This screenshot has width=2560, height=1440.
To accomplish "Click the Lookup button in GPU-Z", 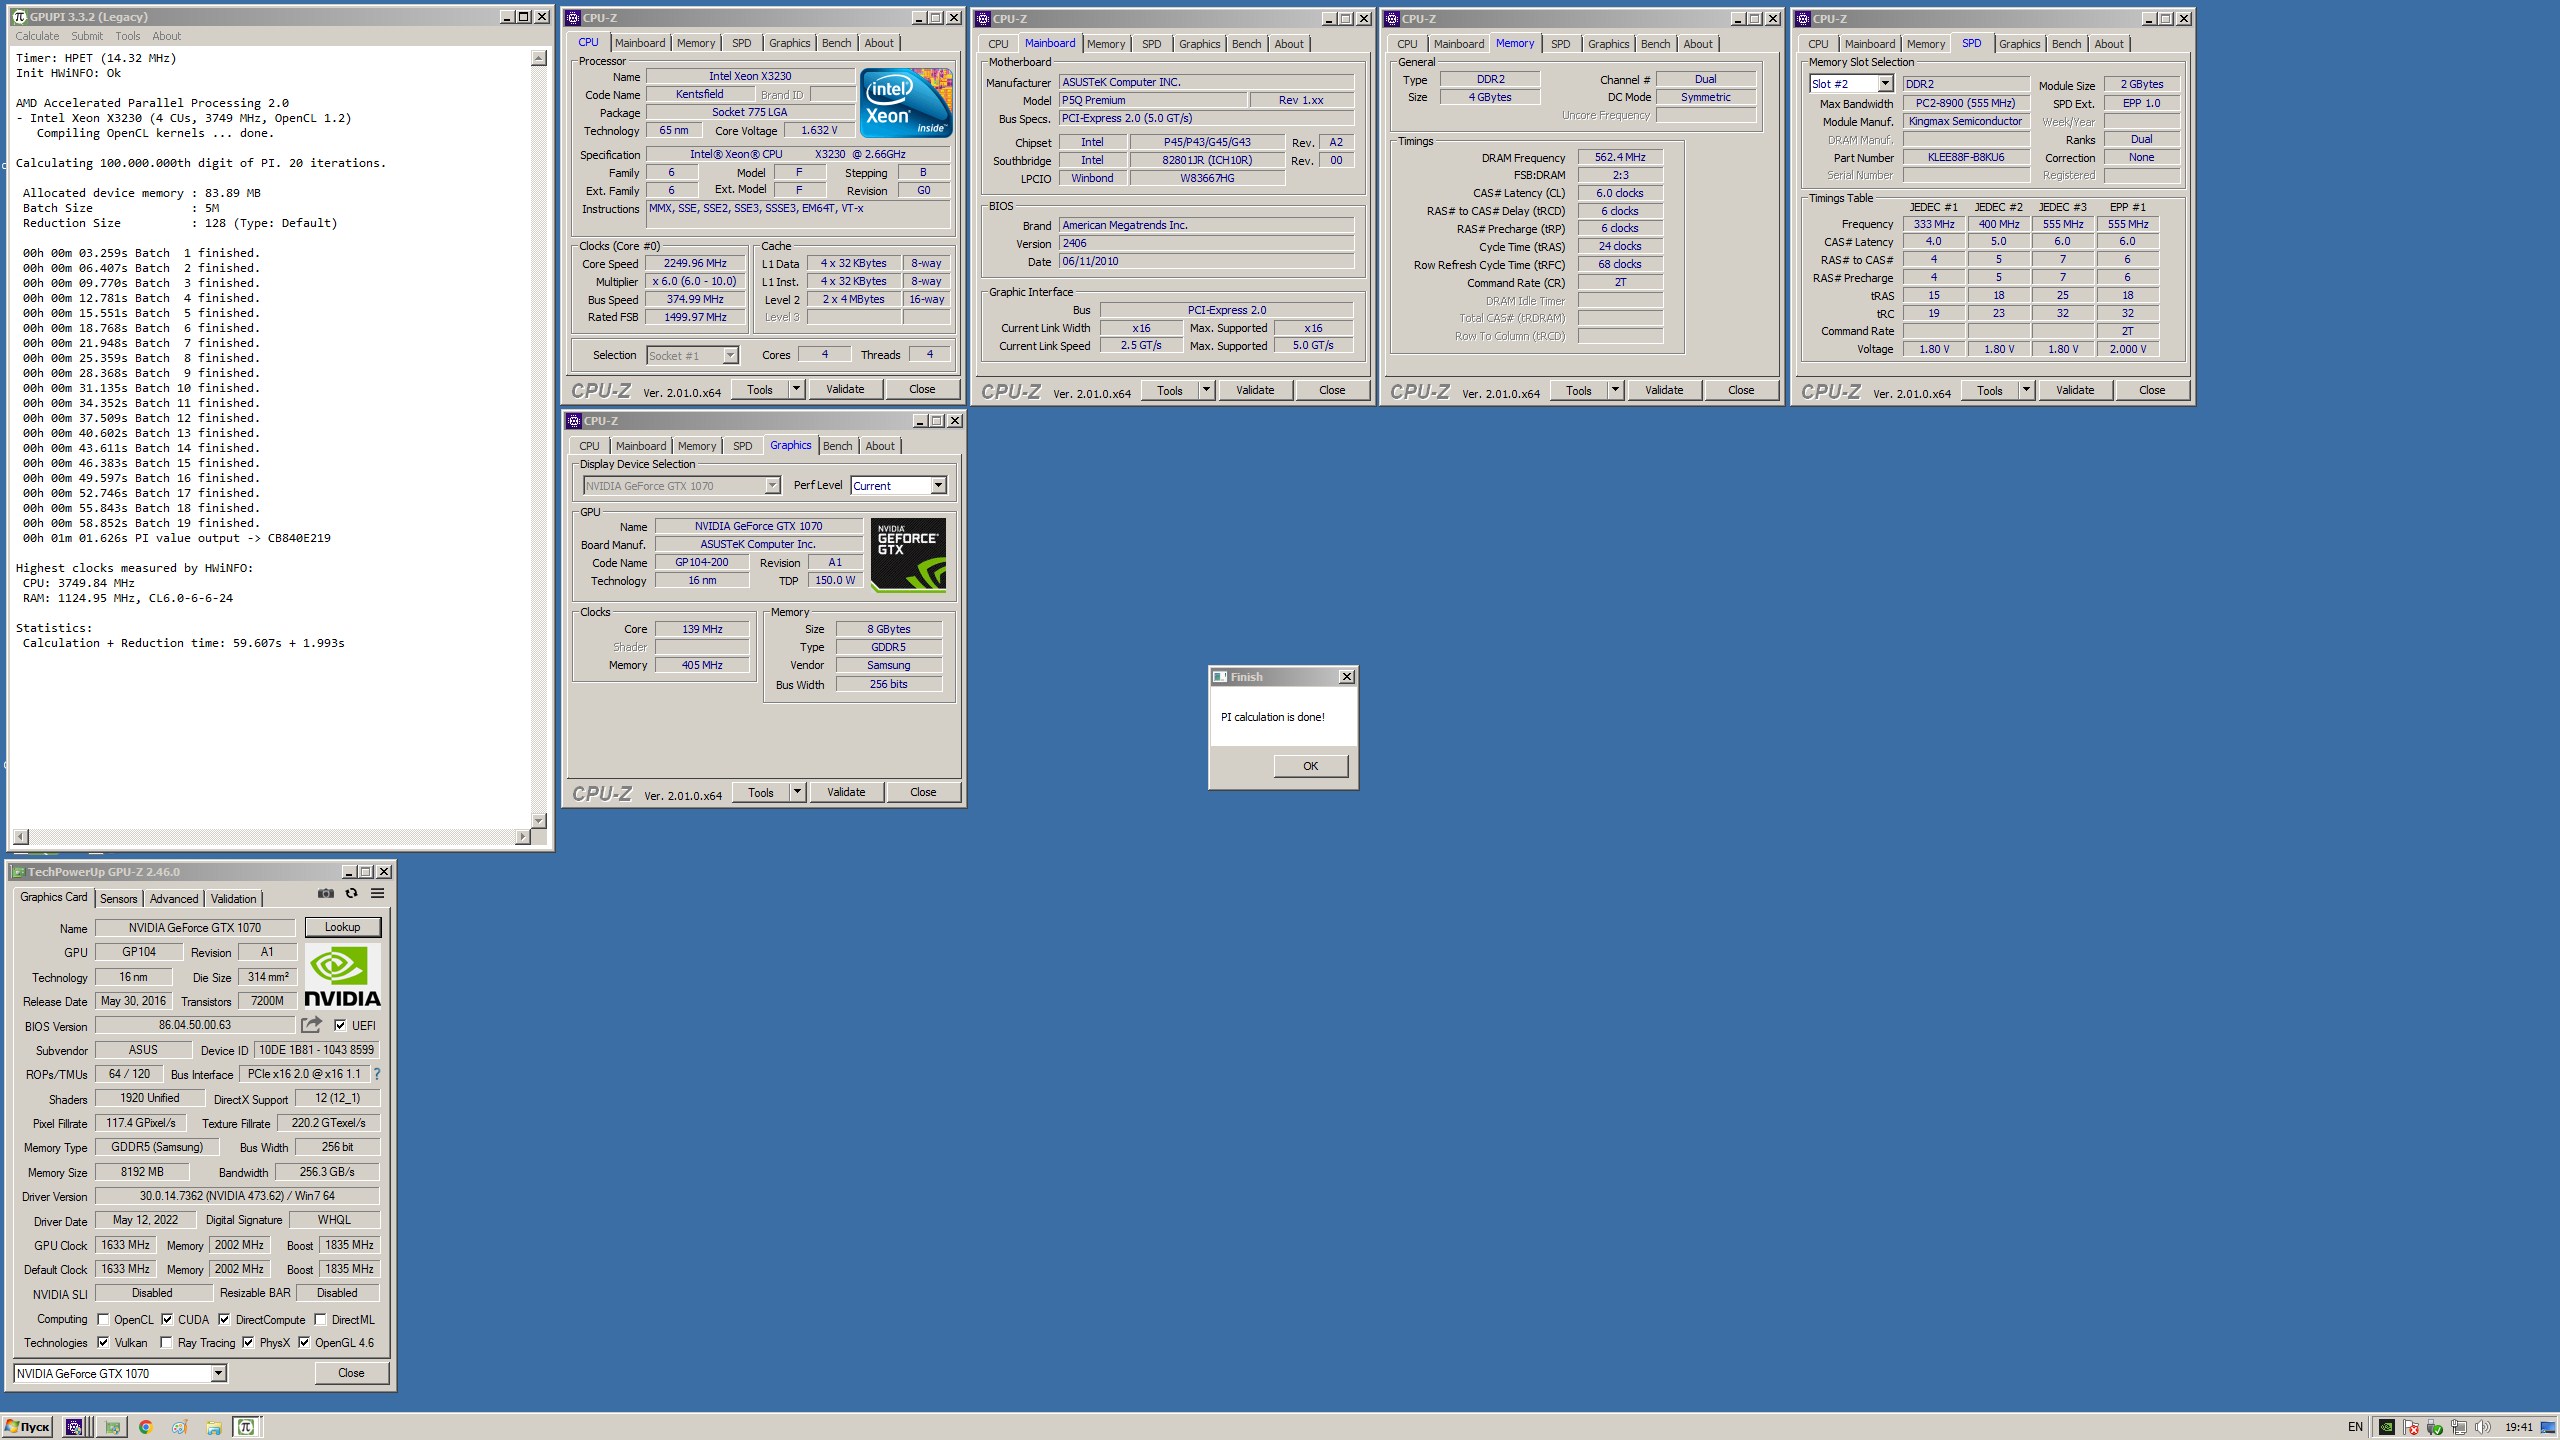I will (342, 927).
